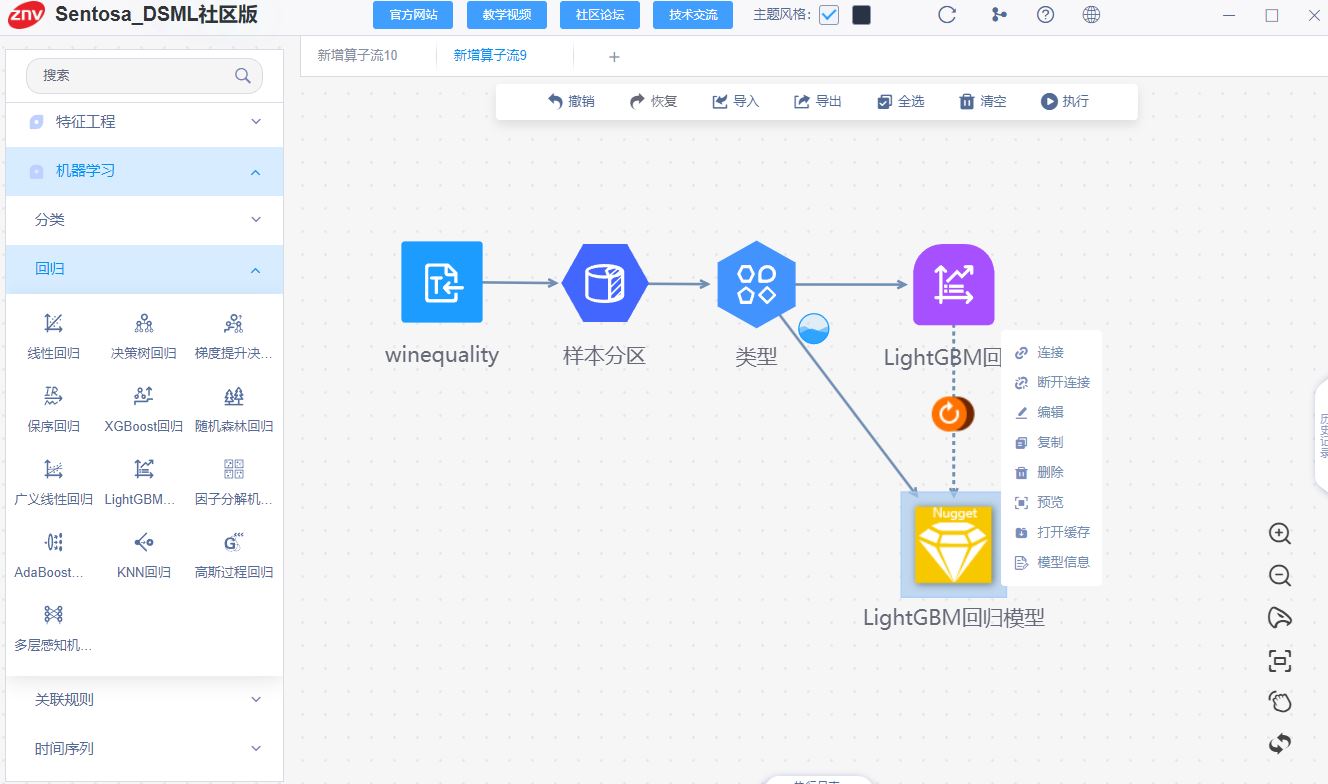Click 导出 in the canvas toolbar
The width and height of the screenshot is (1328, 784).
818,101
